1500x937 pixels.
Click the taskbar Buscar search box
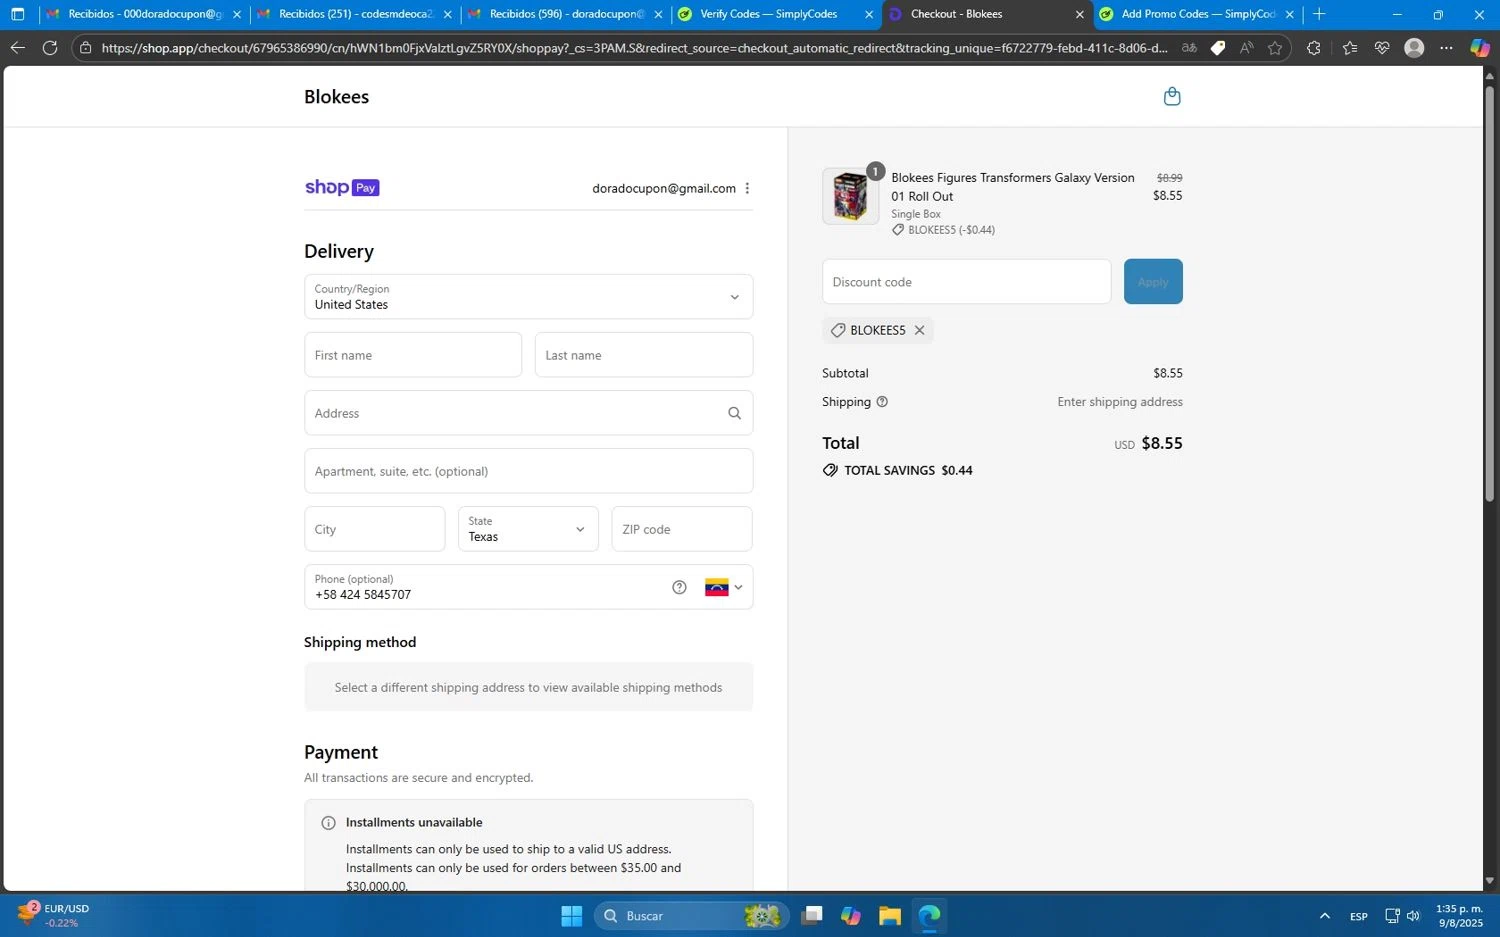pos(691,916)
